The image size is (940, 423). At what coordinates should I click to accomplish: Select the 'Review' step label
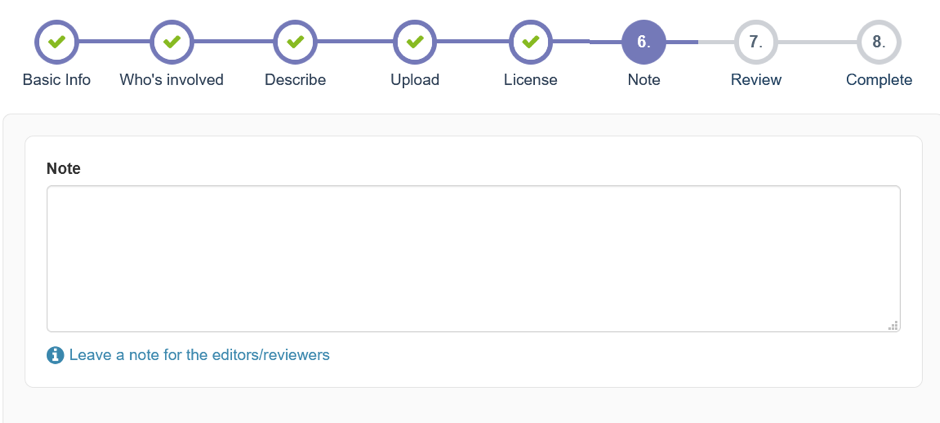click(756, 80)
